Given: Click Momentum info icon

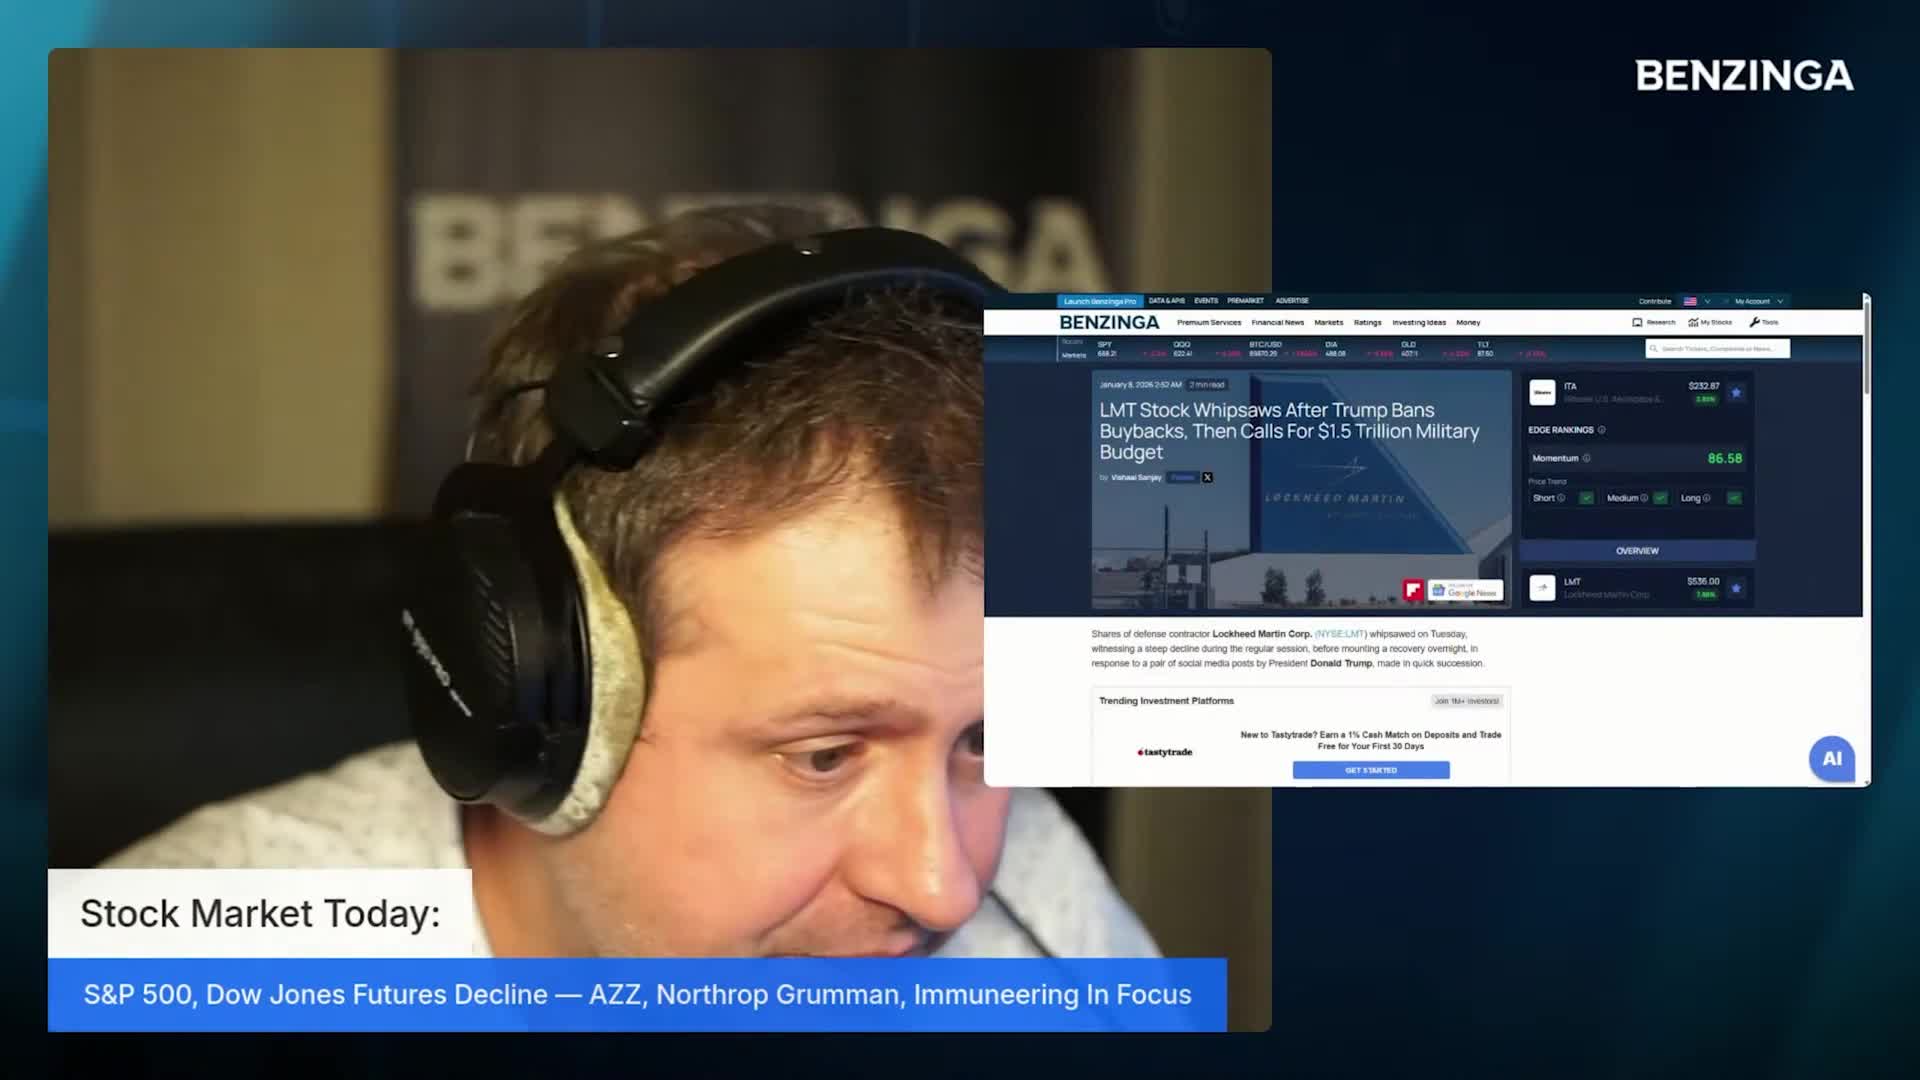Looking at the screenshot, I should (x=1587, y=459).
